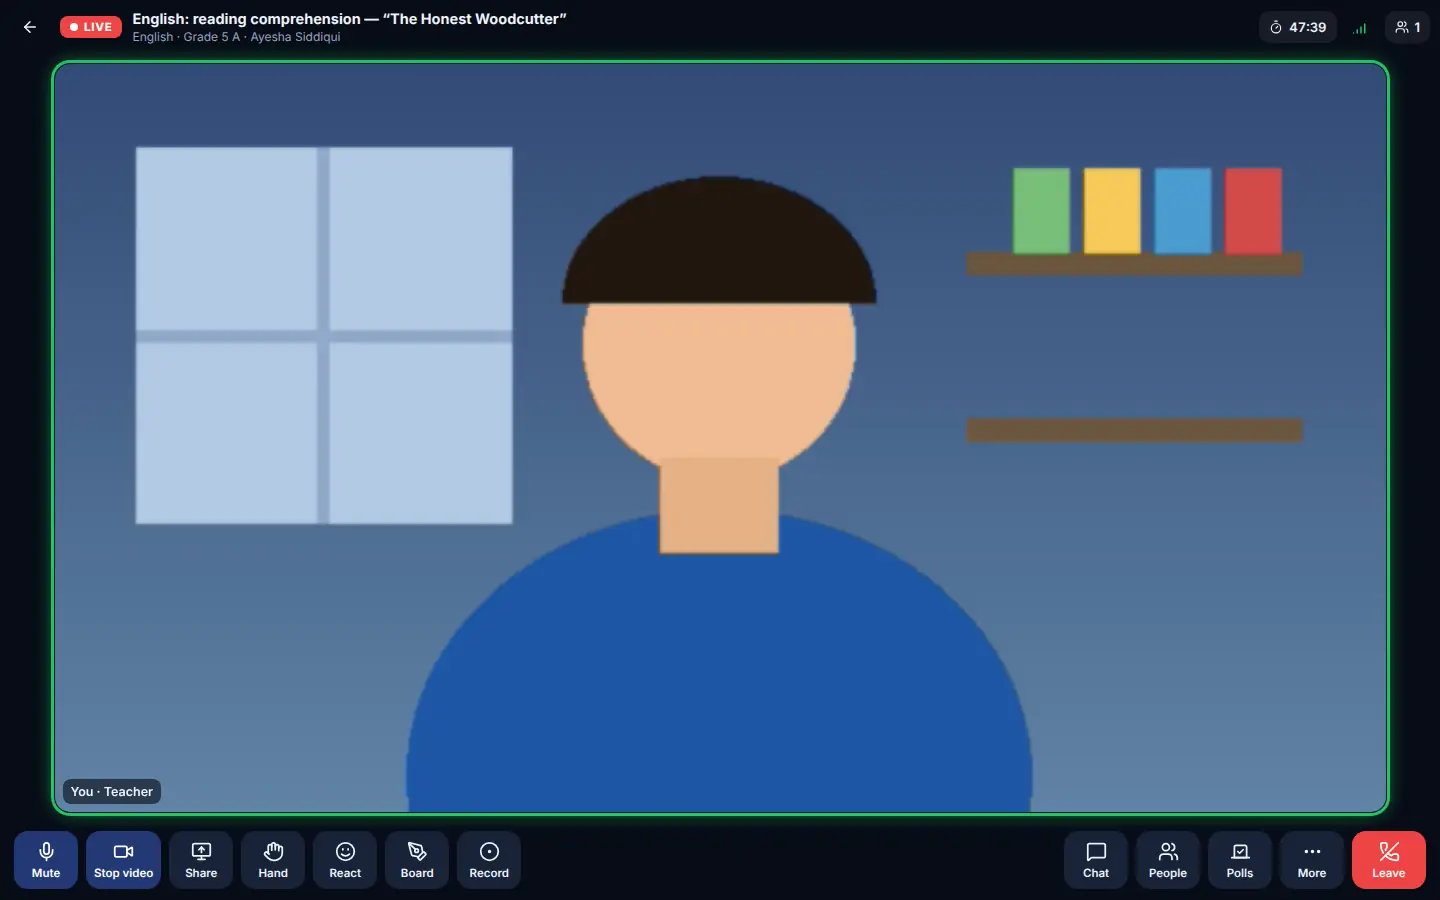Show the People list
This screenshot has width=1440, height=900.
point(1168,860)
